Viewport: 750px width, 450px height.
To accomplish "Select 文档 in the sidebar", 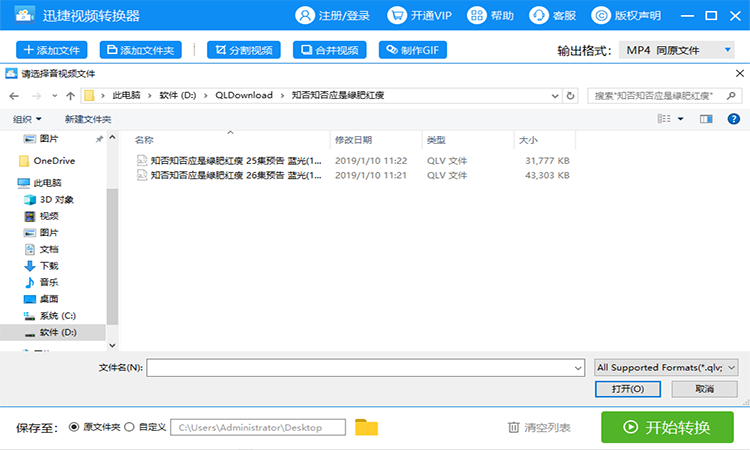I will coord(42,249).
